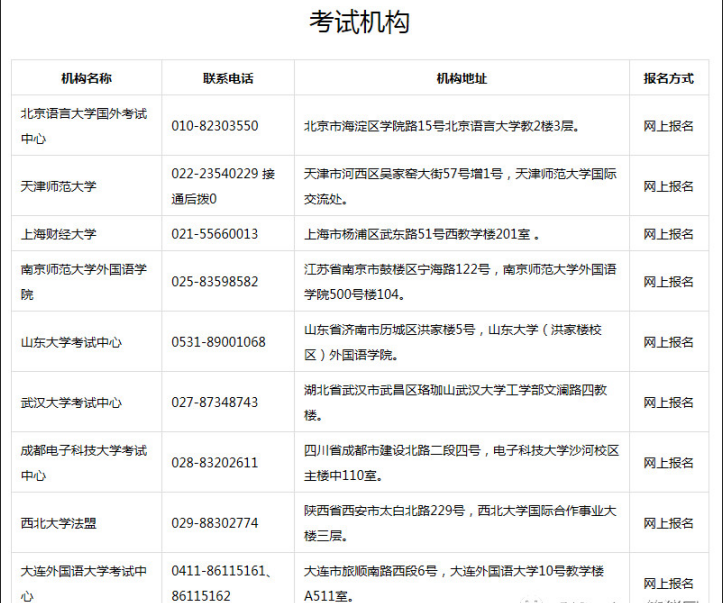This screenshot has height=603, width=723.
Task: Click address 上海市杨浦区武东路51号
Action: coord(374,234)
